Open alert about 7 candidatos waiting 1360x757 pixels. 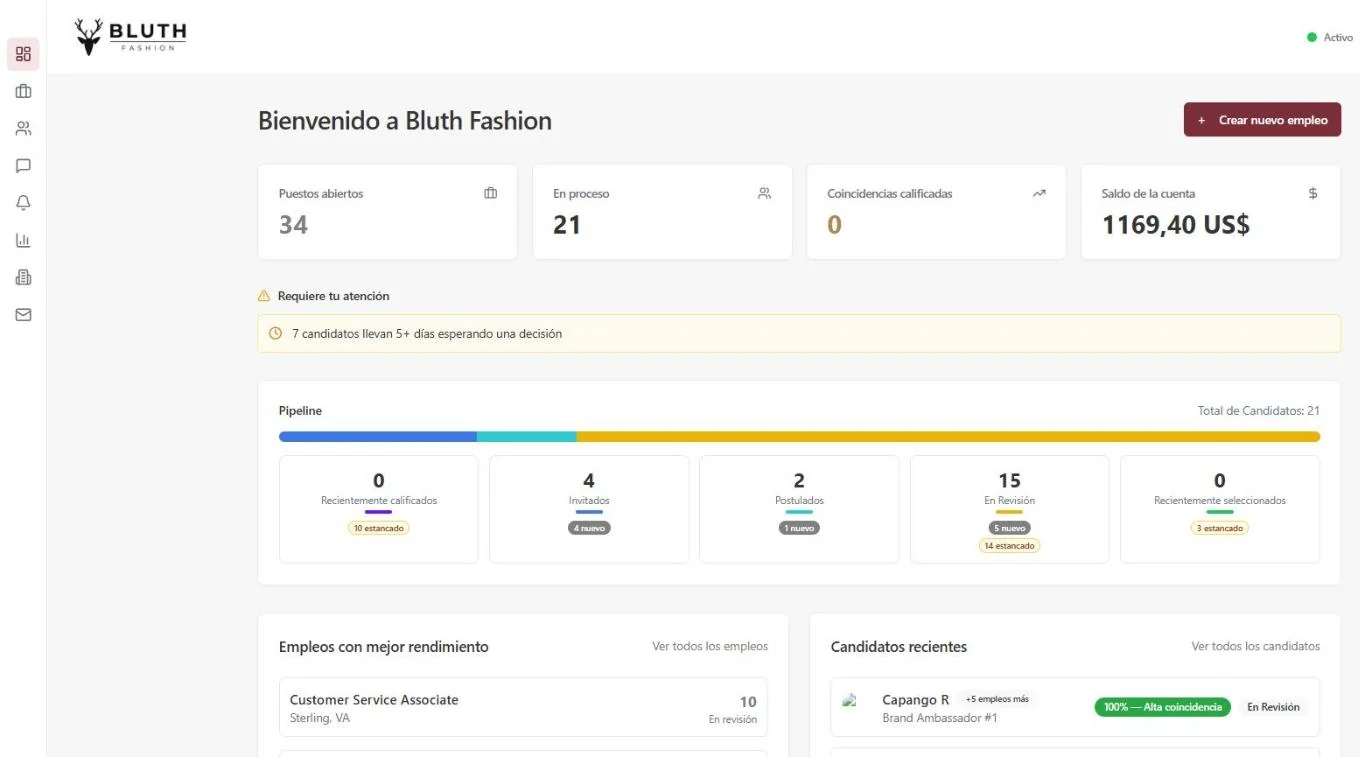799,334
